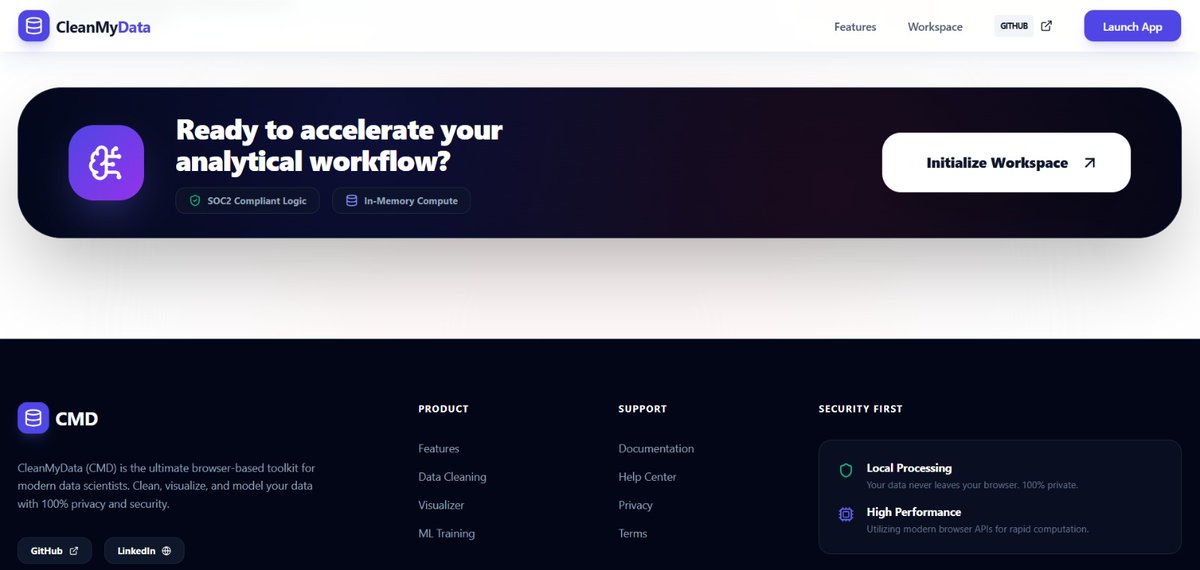This screenshot has width=1200, height=570.
Task: Open the Data Cleaning footer link
Action: [452, 477]
